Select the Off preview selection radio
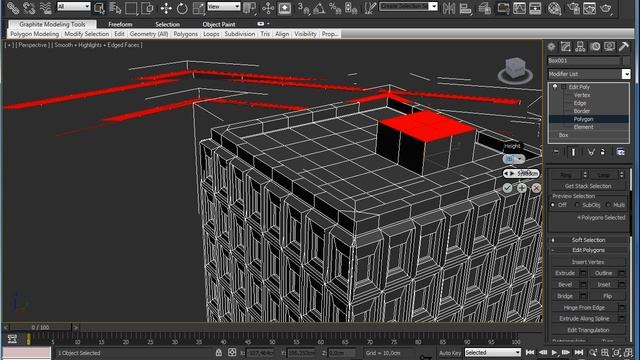 (x=553, y=205)
